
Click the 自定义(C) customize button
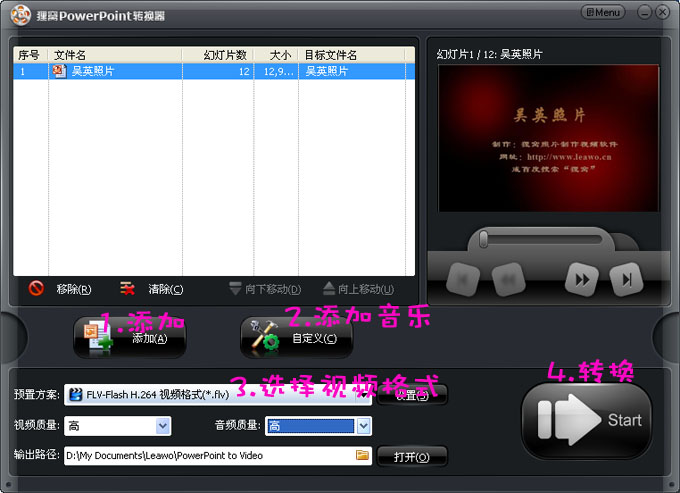pyautogui.click(x=297, y=338)
